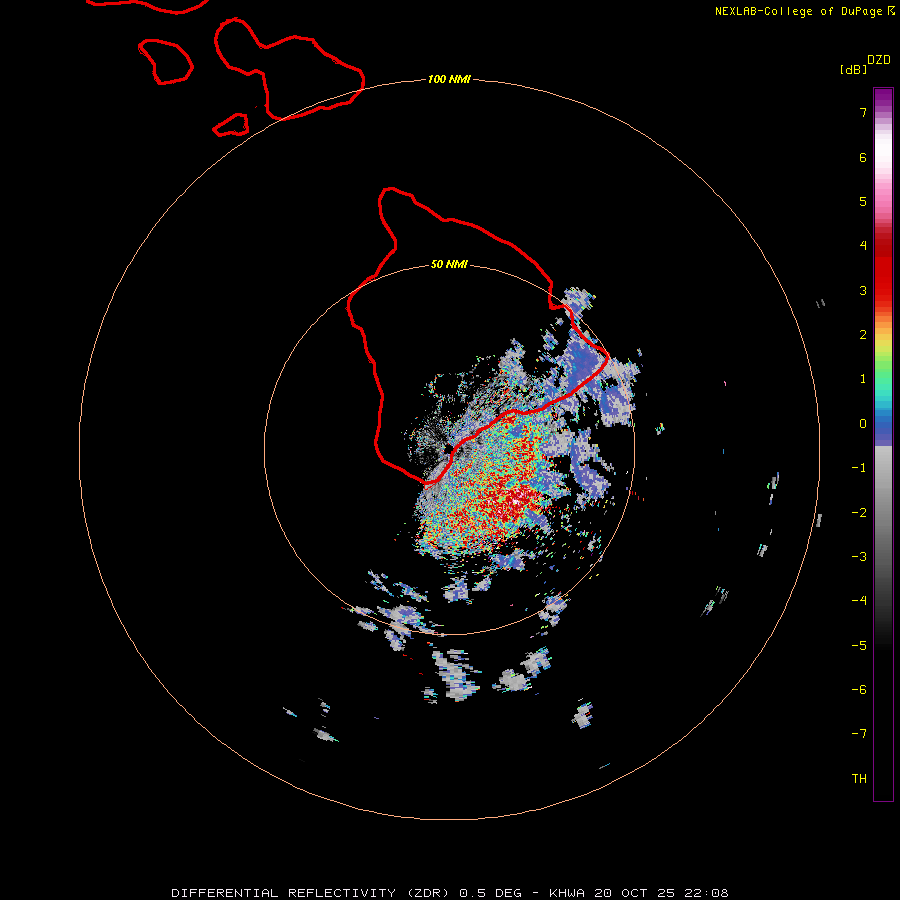Click the -7 dB tick label on the color bar
Viewport: 900px width, 900px height.
[x=859, y=734]
